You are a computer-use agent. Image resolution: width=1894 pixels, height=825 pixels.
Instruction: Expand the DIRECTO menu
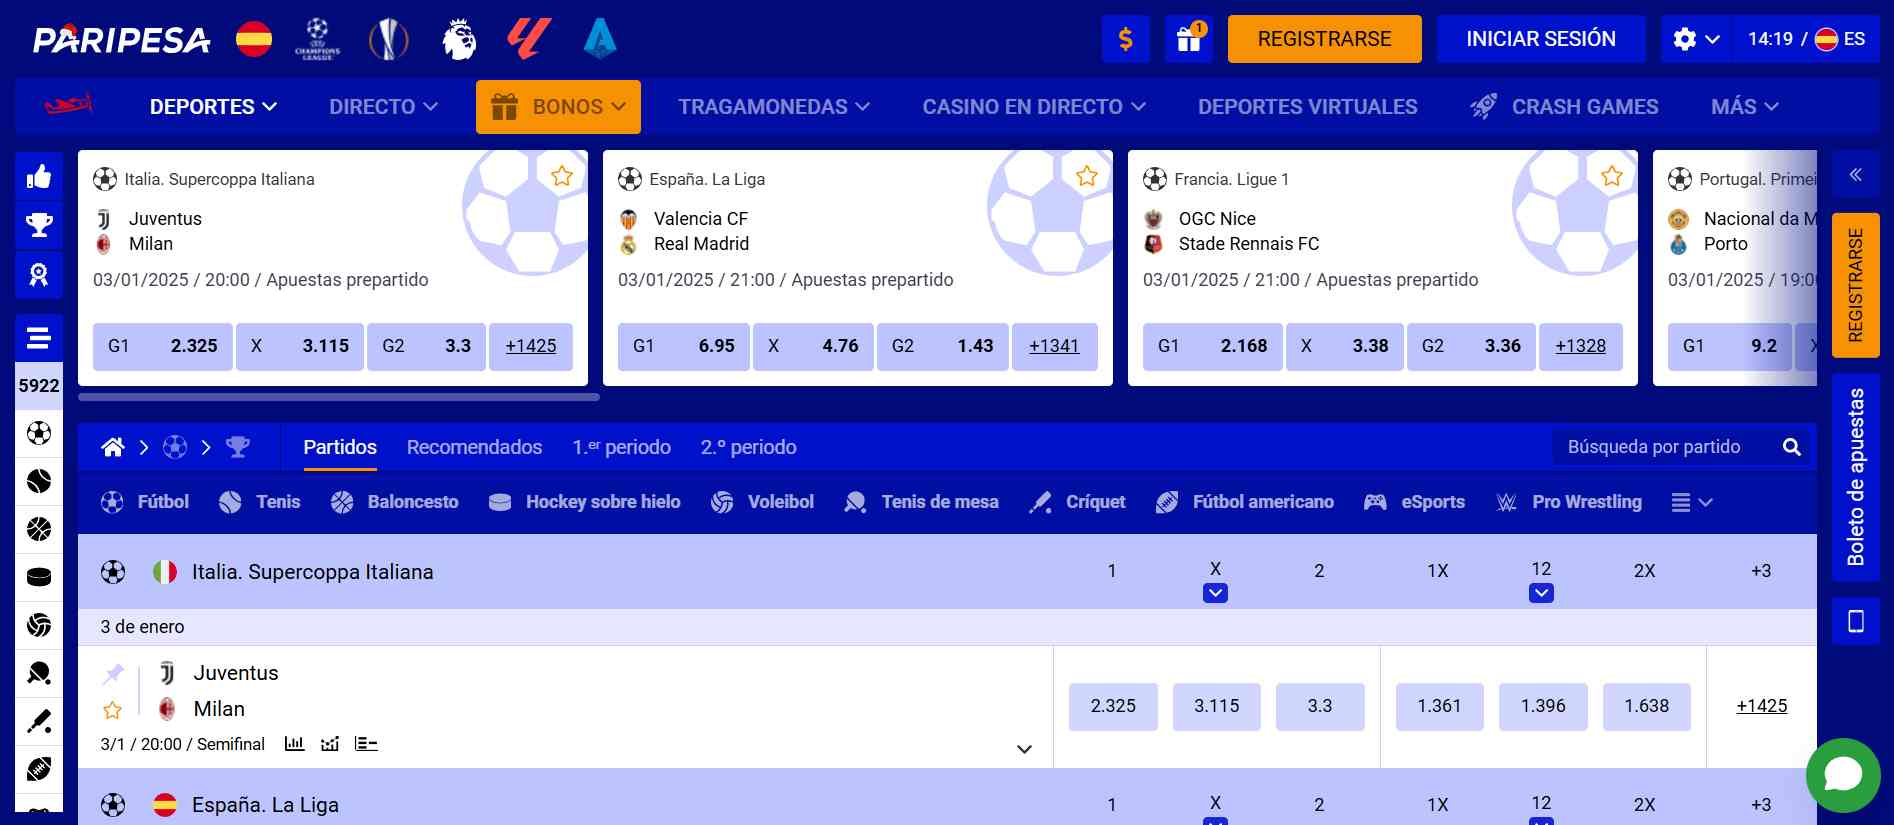click(x=383, y=107)
